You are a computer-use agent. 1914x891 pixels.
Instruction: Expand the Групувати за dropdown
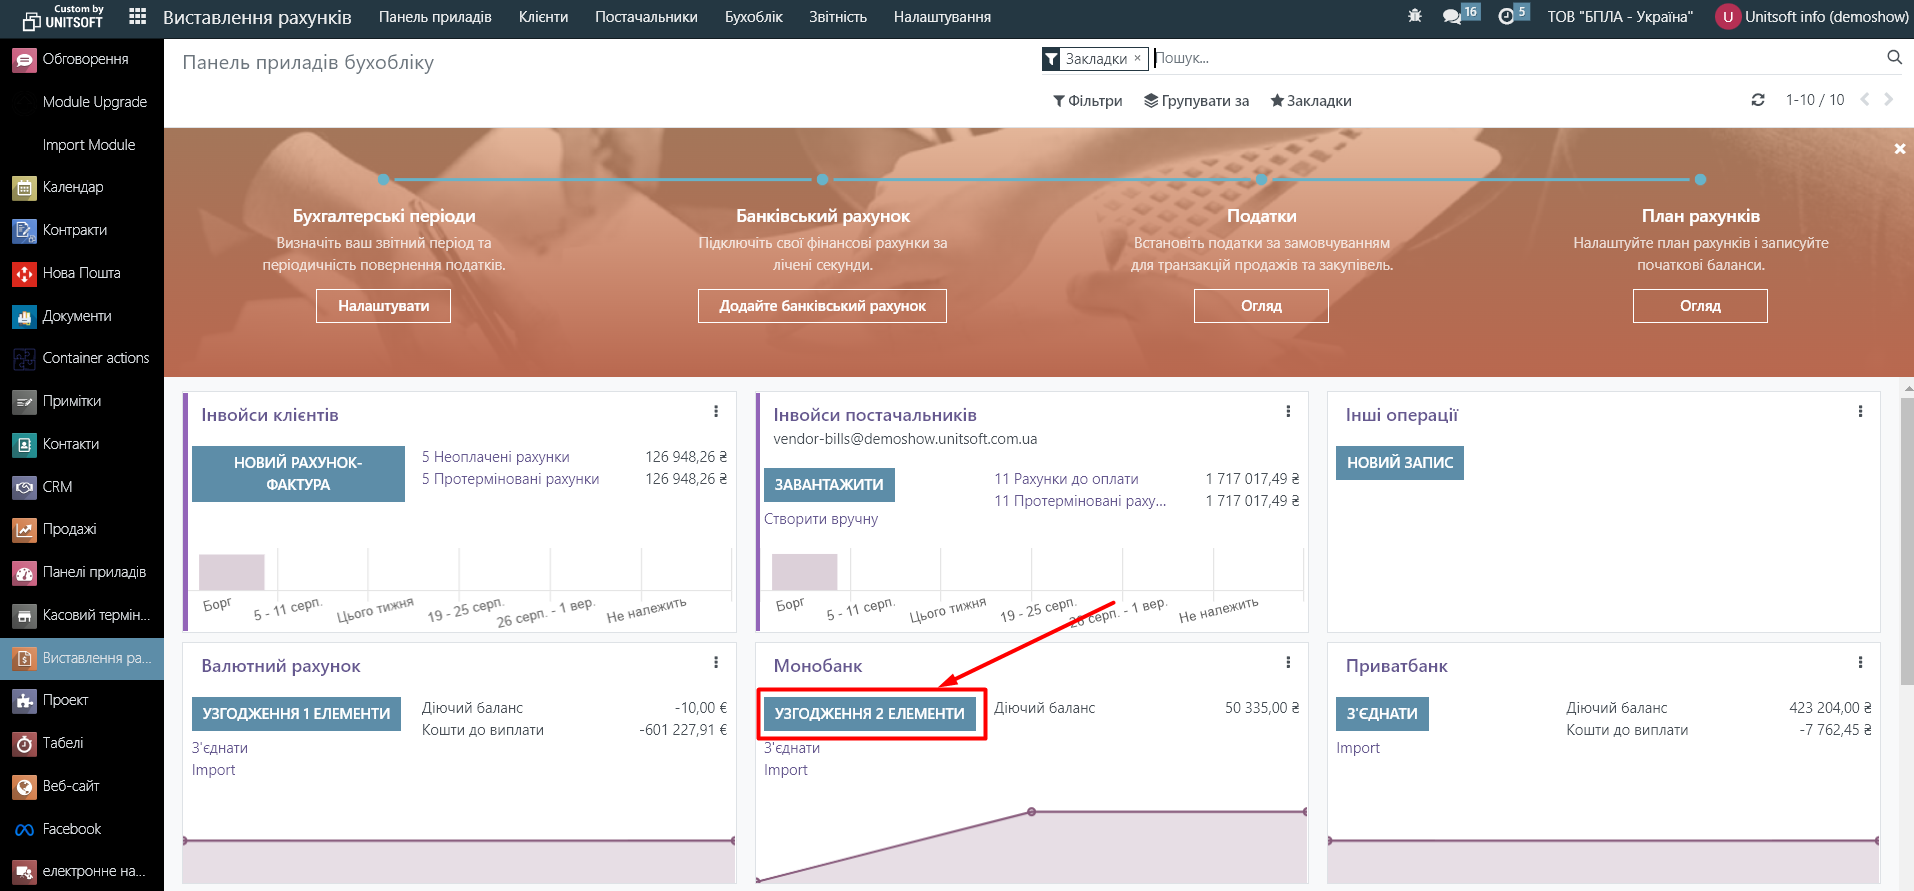point(1196,101)
